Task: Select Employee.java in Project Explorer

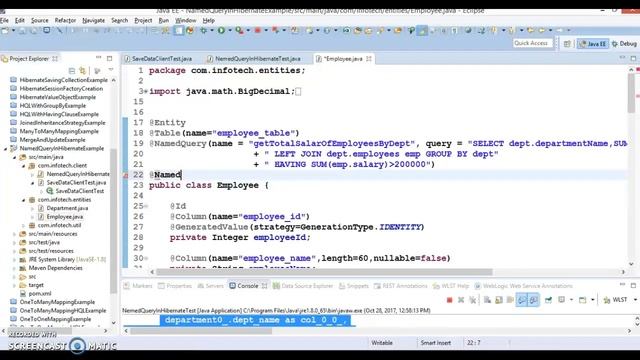Action: coord(64,217)
